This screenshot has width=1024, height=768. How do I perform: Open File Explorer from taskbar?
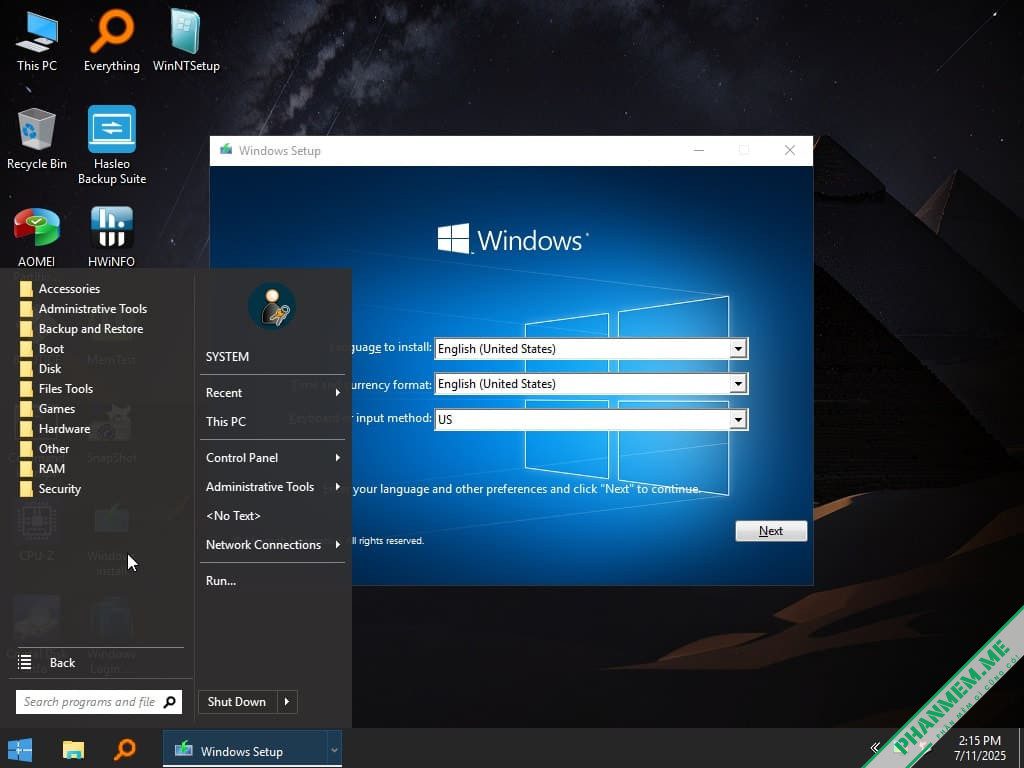coord(73,749)
